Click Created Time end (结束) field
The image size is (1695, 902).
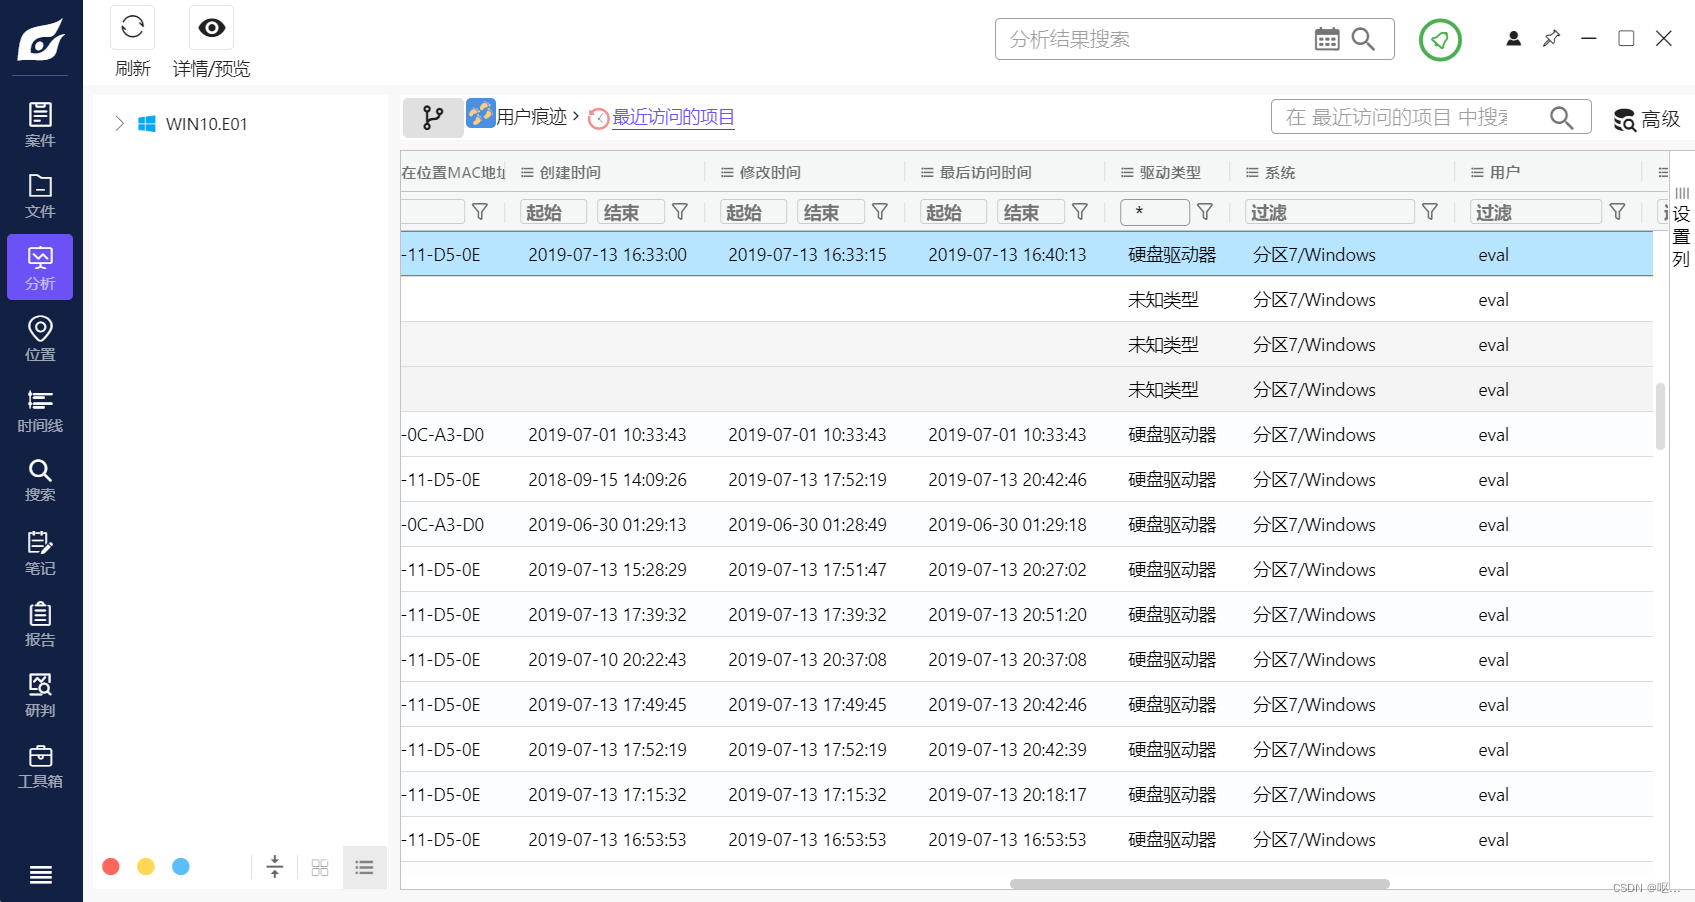(631, 212)
